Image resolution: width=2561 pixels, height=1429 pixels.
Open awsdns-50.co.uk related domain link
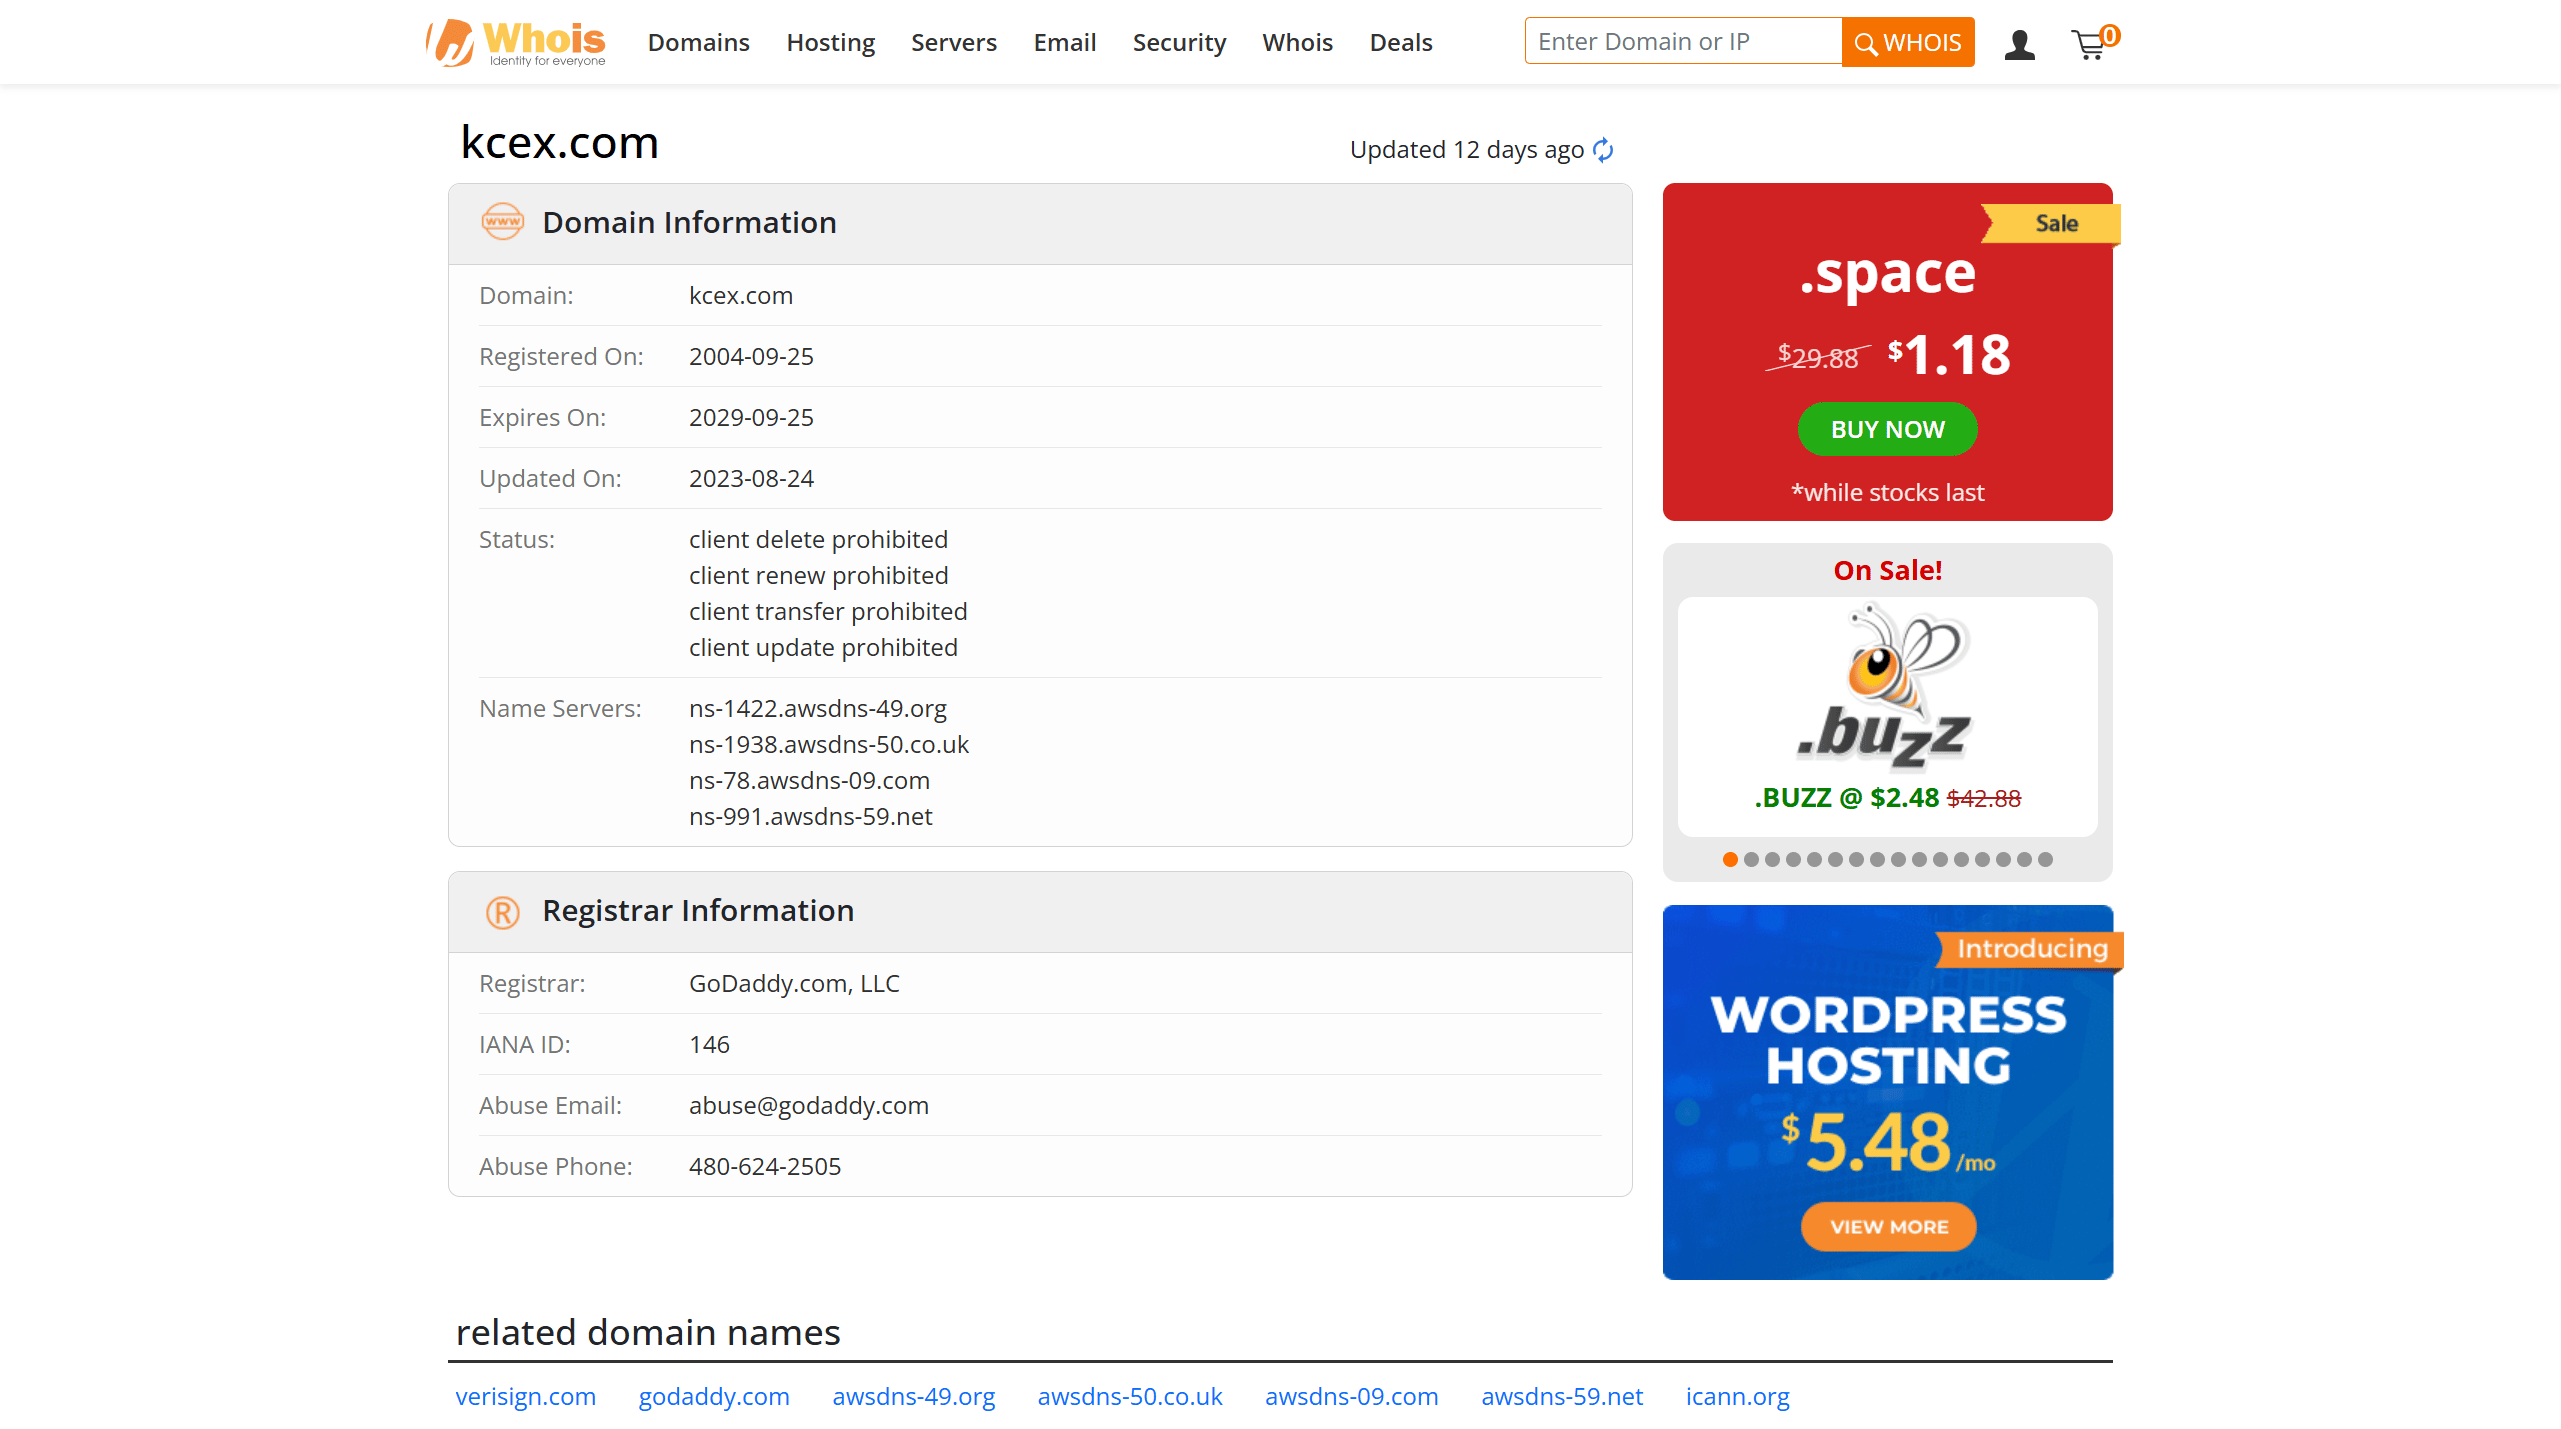1130,1396
